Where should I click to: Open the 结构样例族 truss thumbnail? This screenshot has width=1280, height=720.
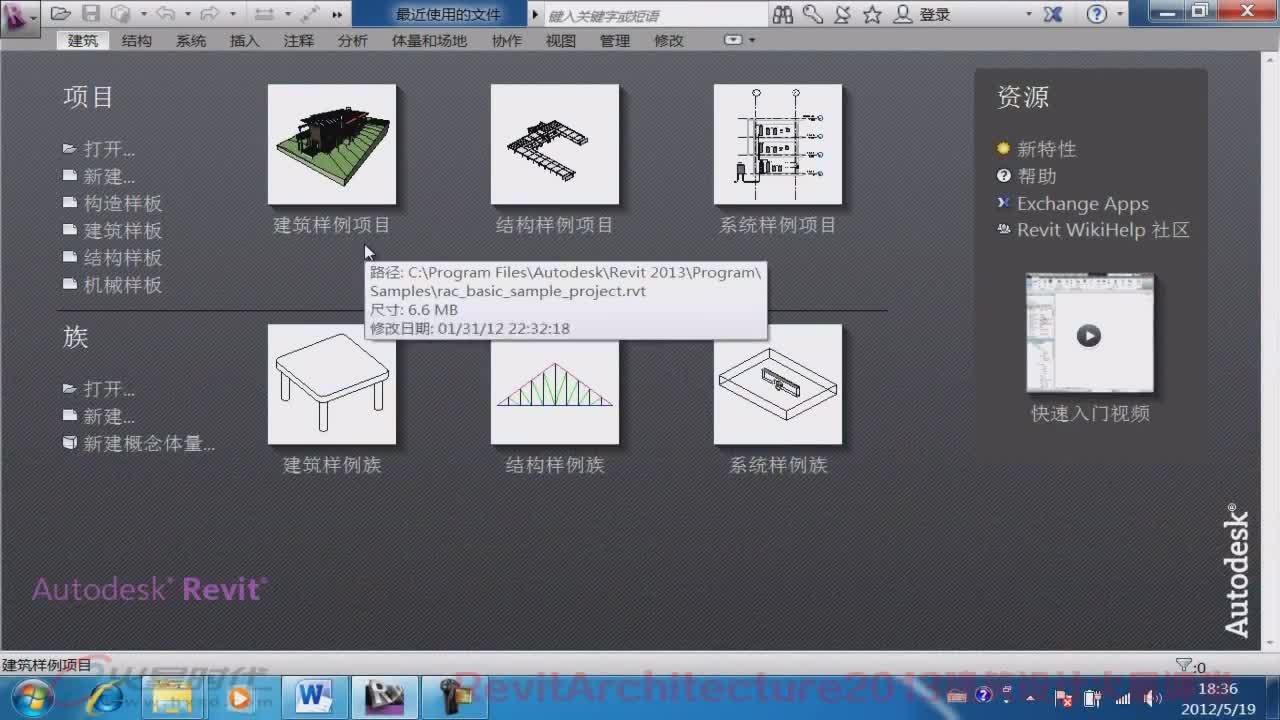click(555, 391)
